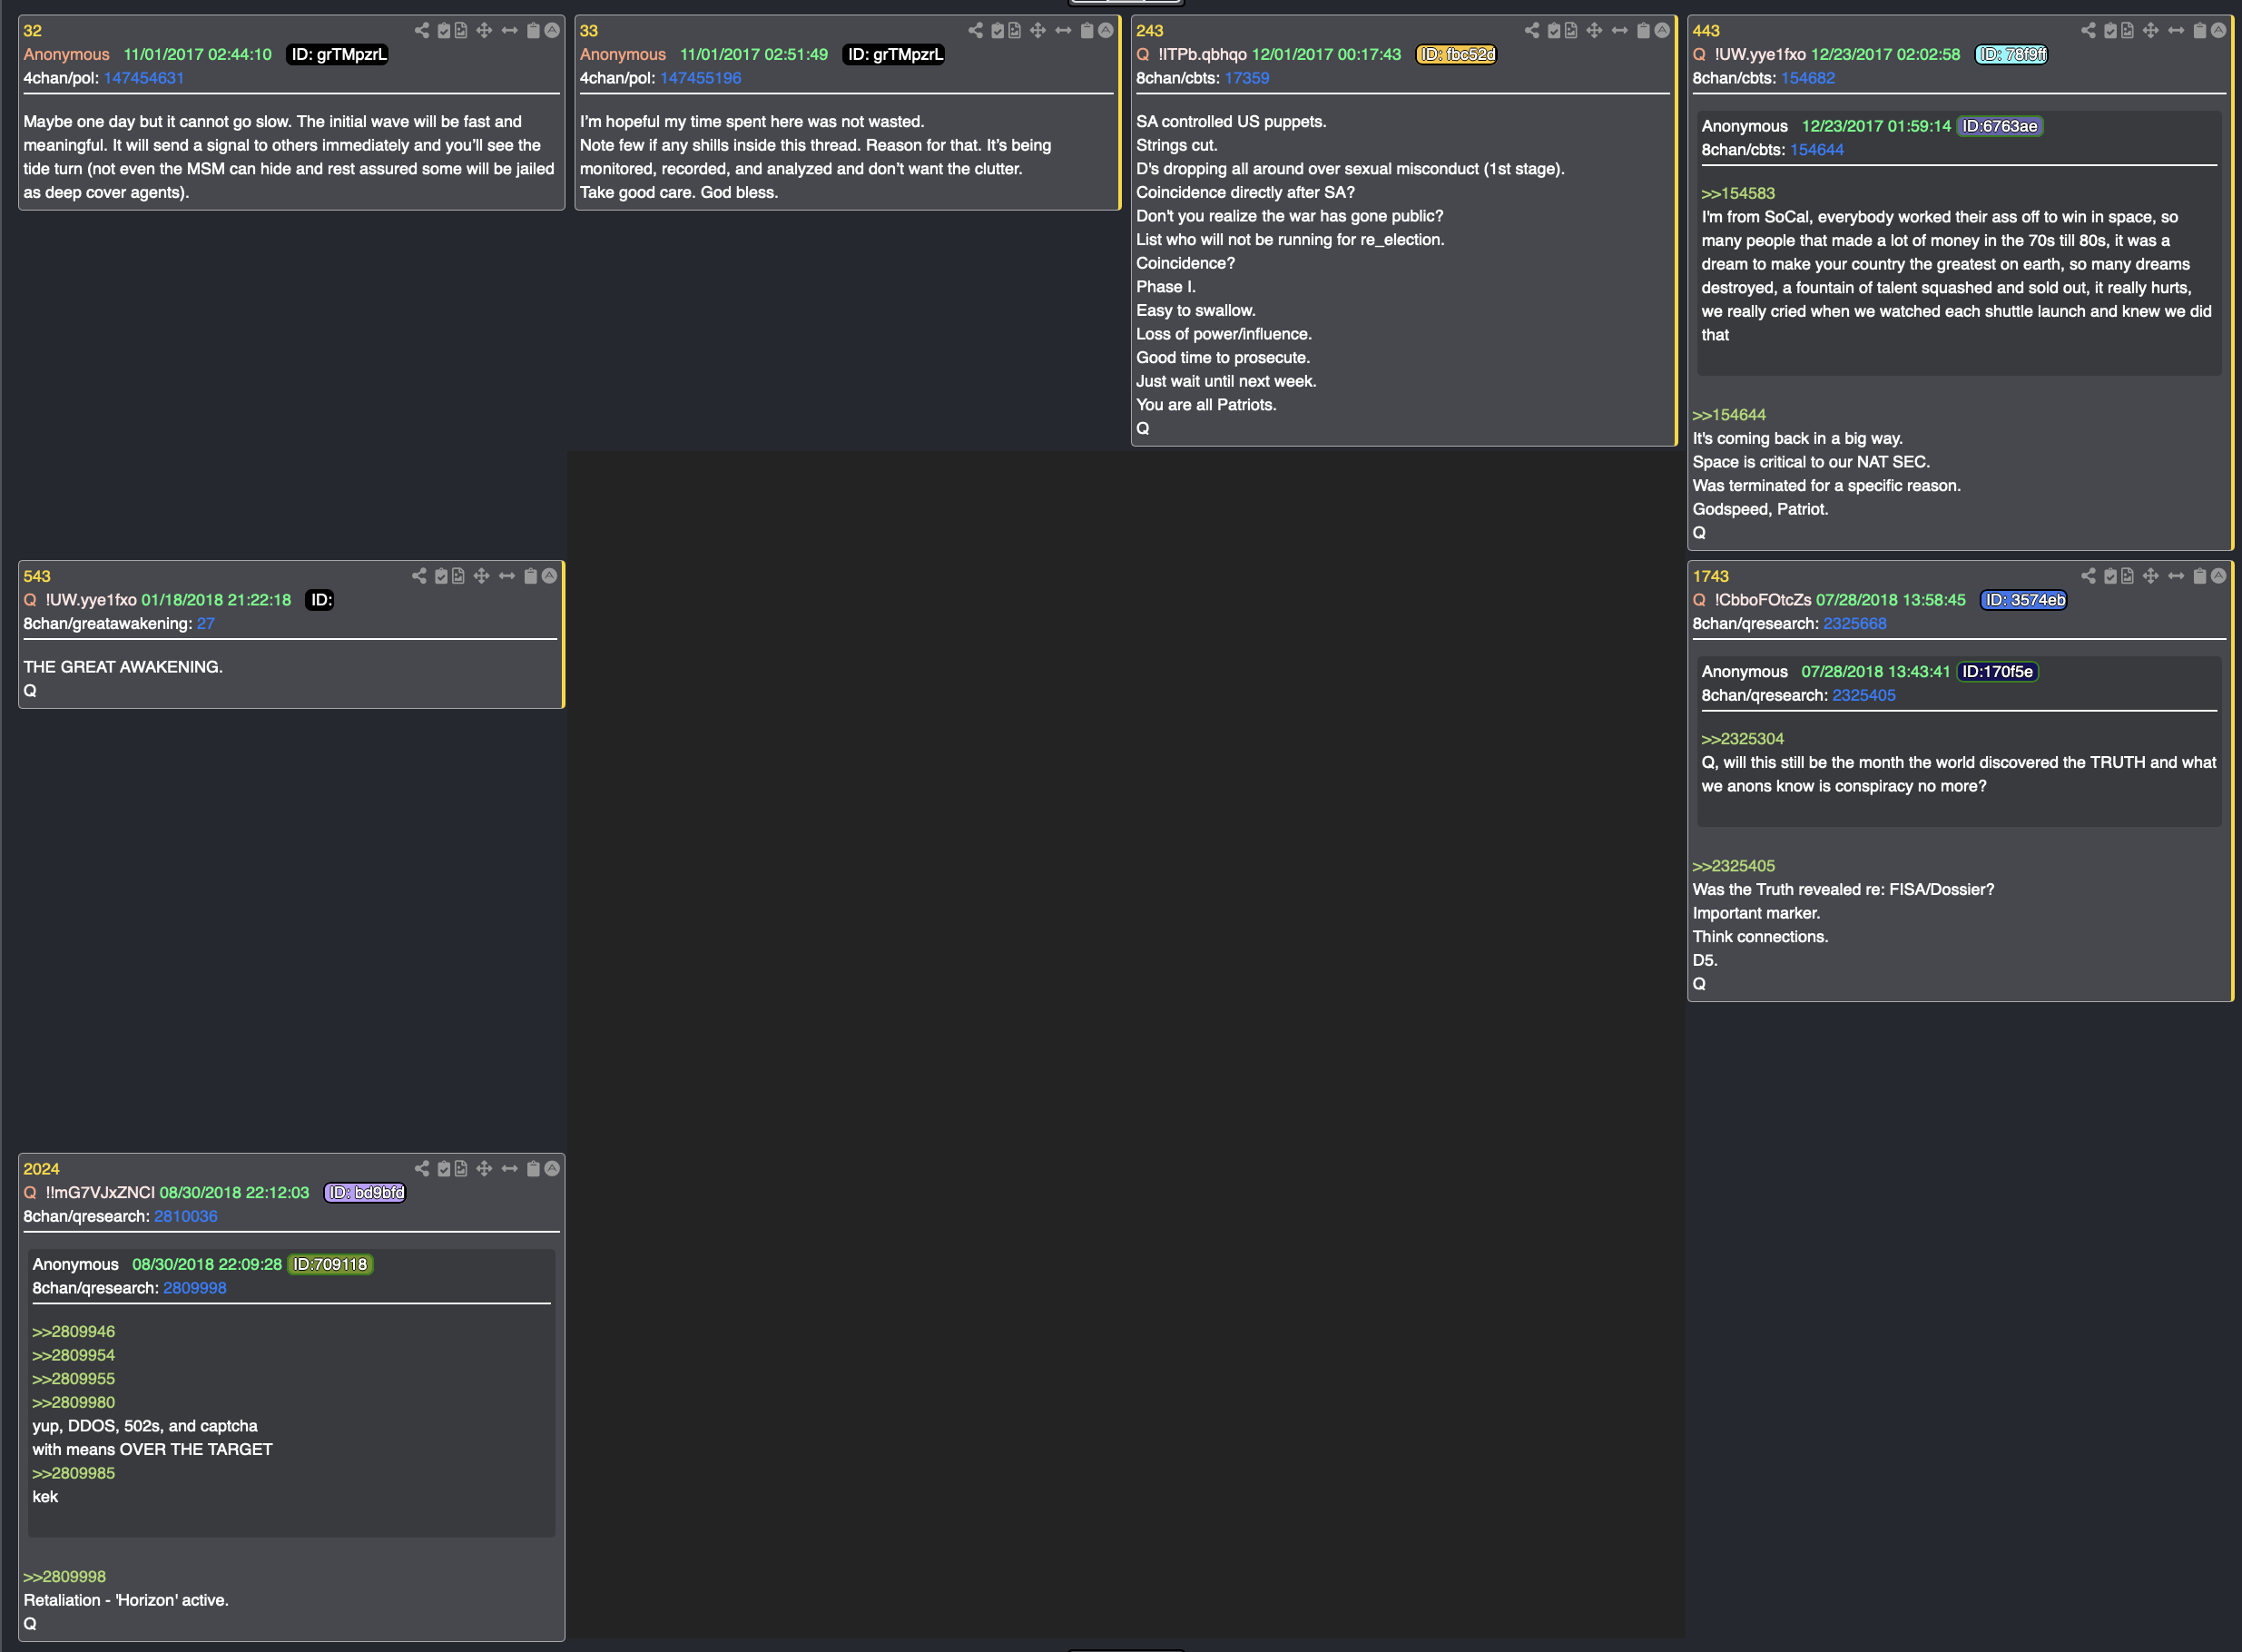The height and width of the screenshot is (1652, 2242).
Task: Follow quoted reply link >>154583
Action: [x=1738, y=194]
